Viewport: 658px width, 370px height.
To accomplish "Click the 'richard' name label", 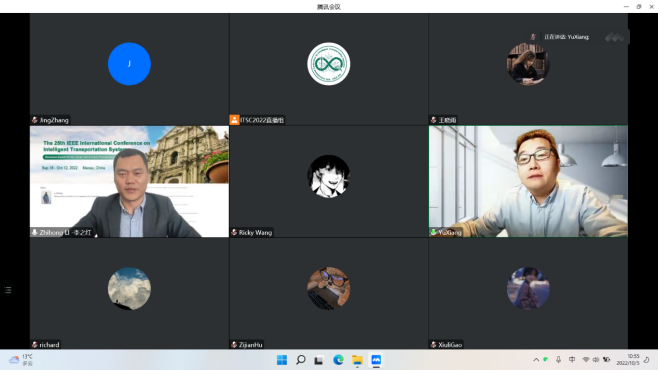I will click(x=50, y=345).
